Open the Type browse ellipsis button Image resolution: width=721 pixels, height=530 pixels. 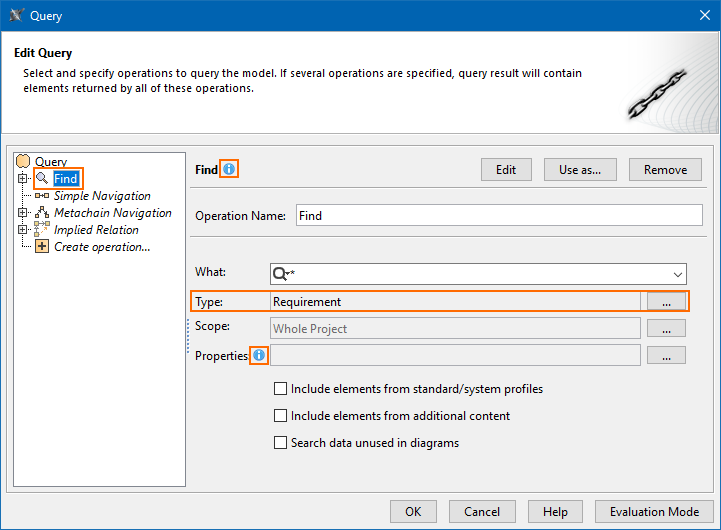click(666, 301)
